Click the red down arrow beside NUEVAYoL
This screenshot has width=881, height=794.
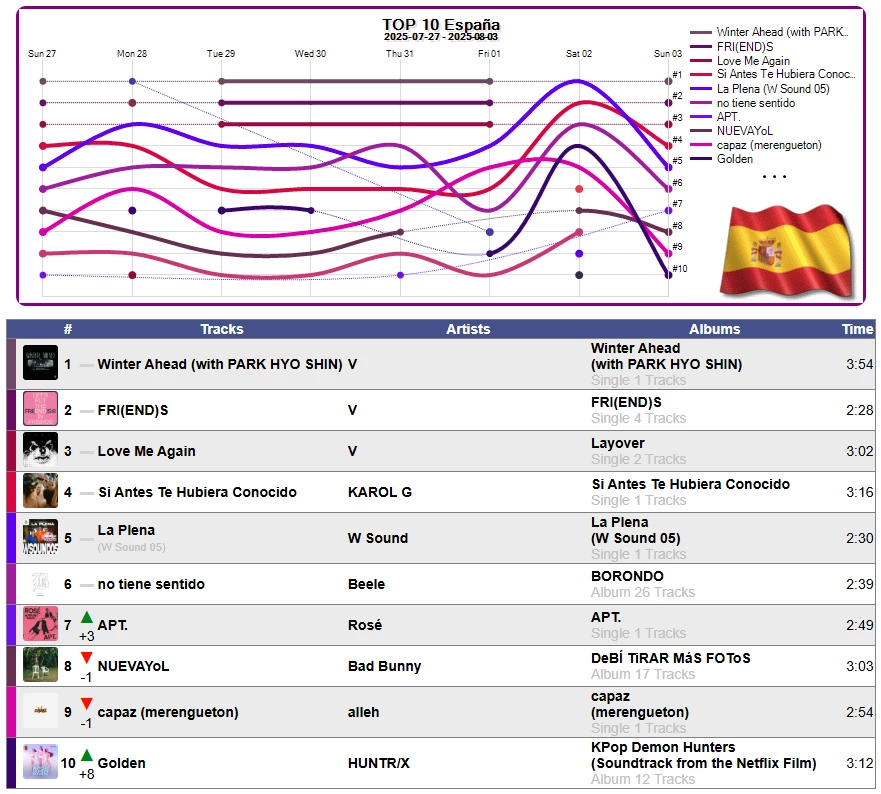[87, 657]
